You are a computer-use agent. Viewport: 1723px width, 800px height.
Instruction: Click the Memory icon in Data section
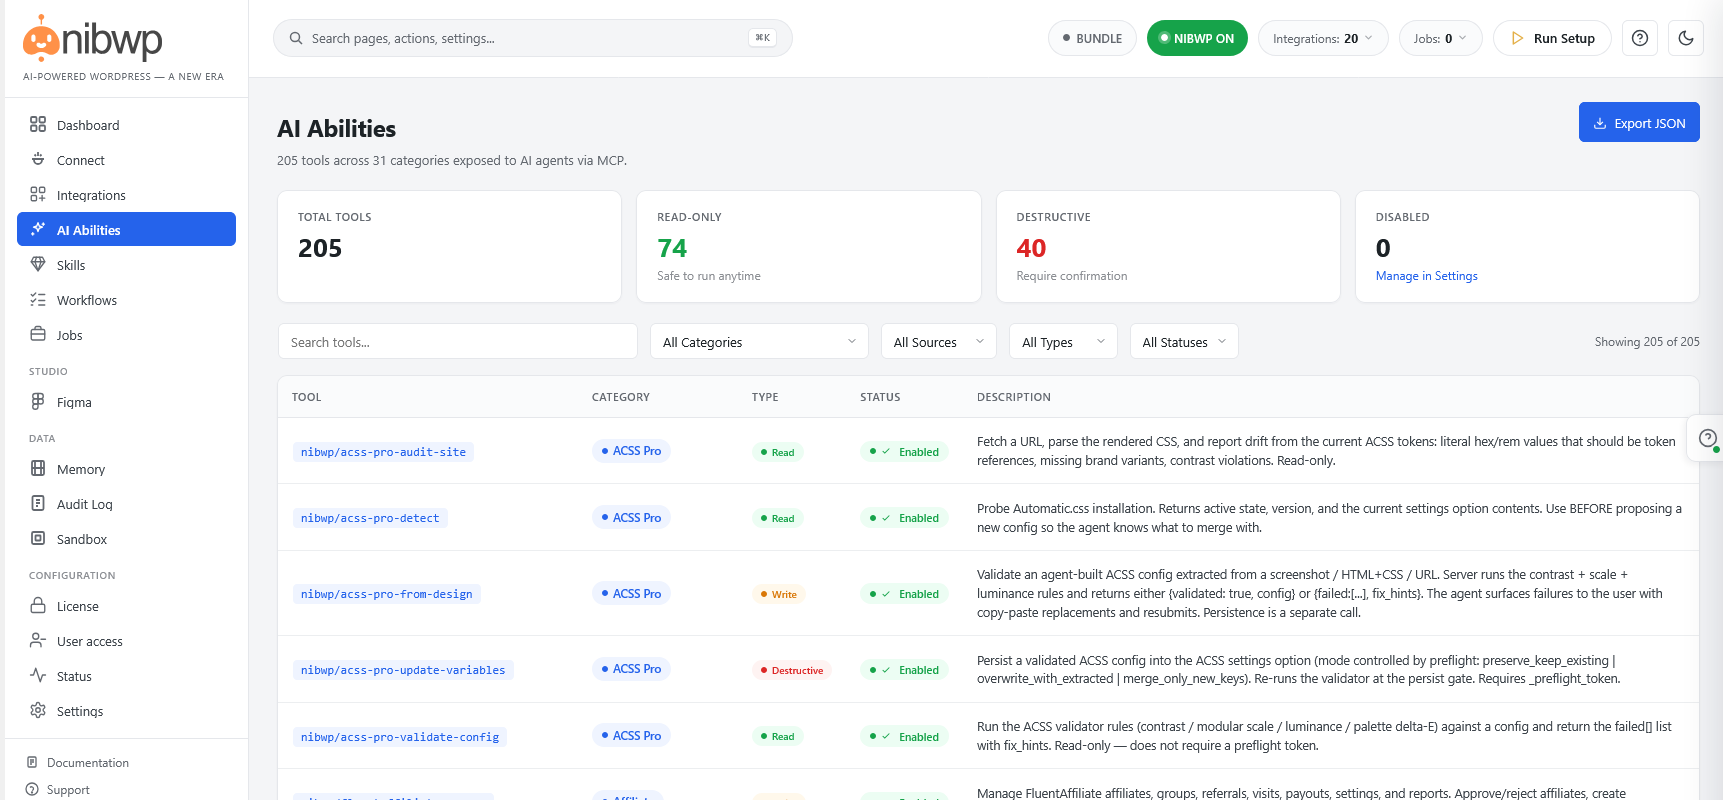tap(38, 468)
